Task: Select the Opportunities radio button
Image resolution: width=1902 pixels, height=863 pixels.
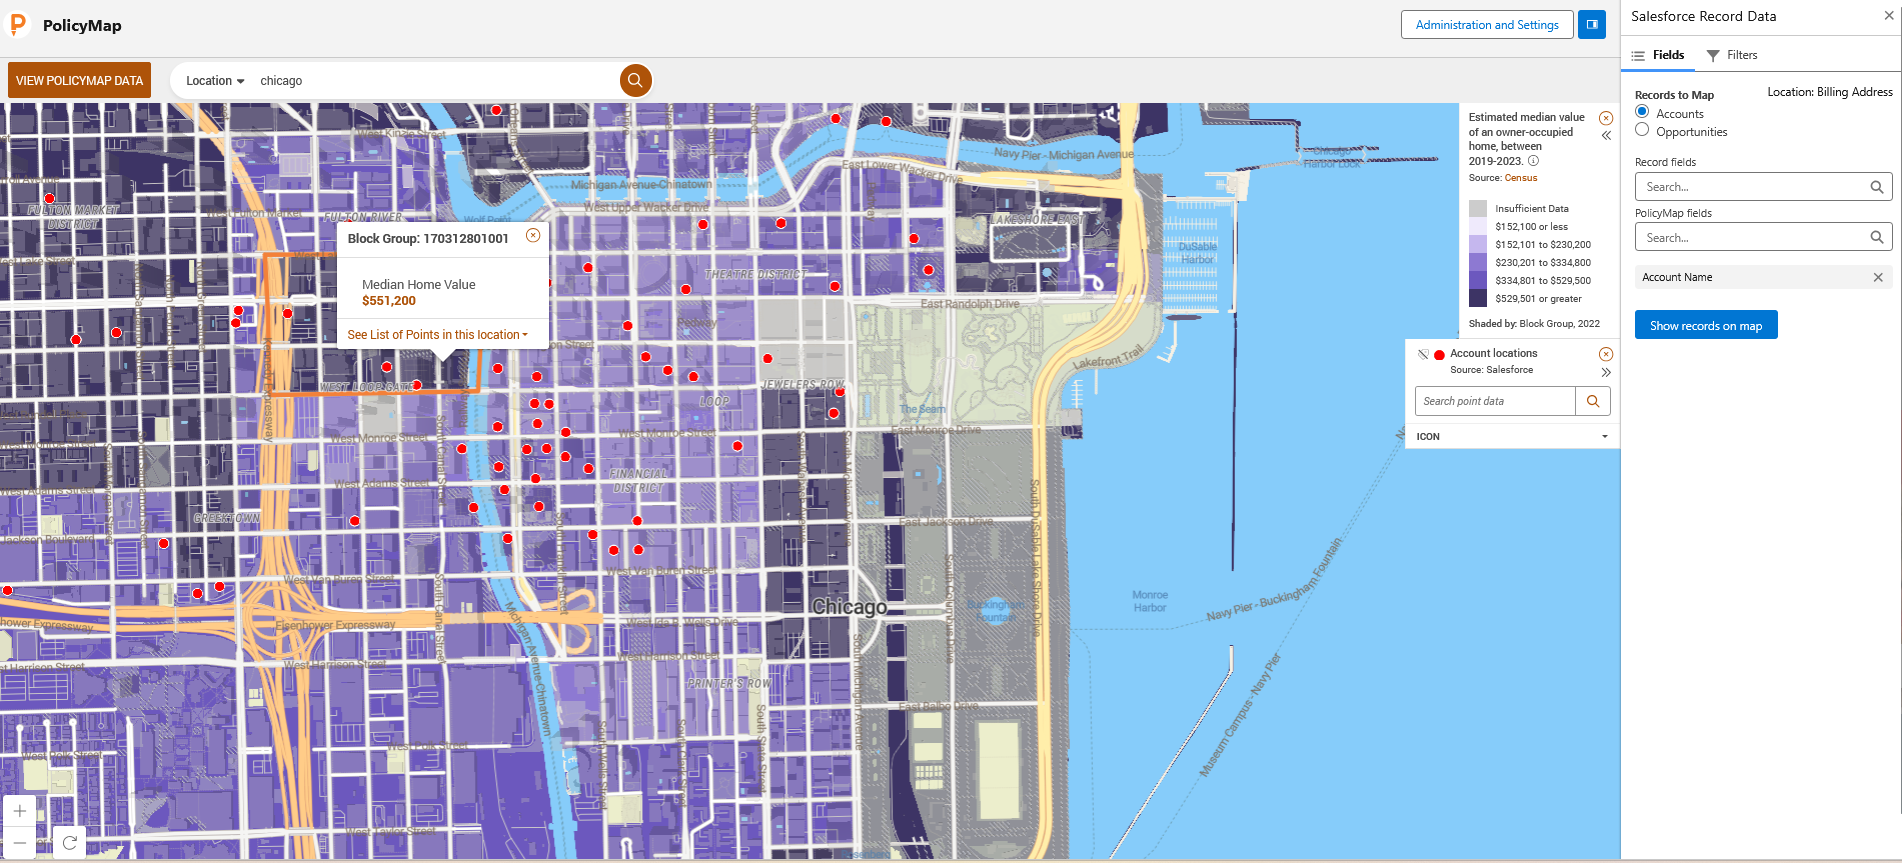Action: click(1642, 130)
